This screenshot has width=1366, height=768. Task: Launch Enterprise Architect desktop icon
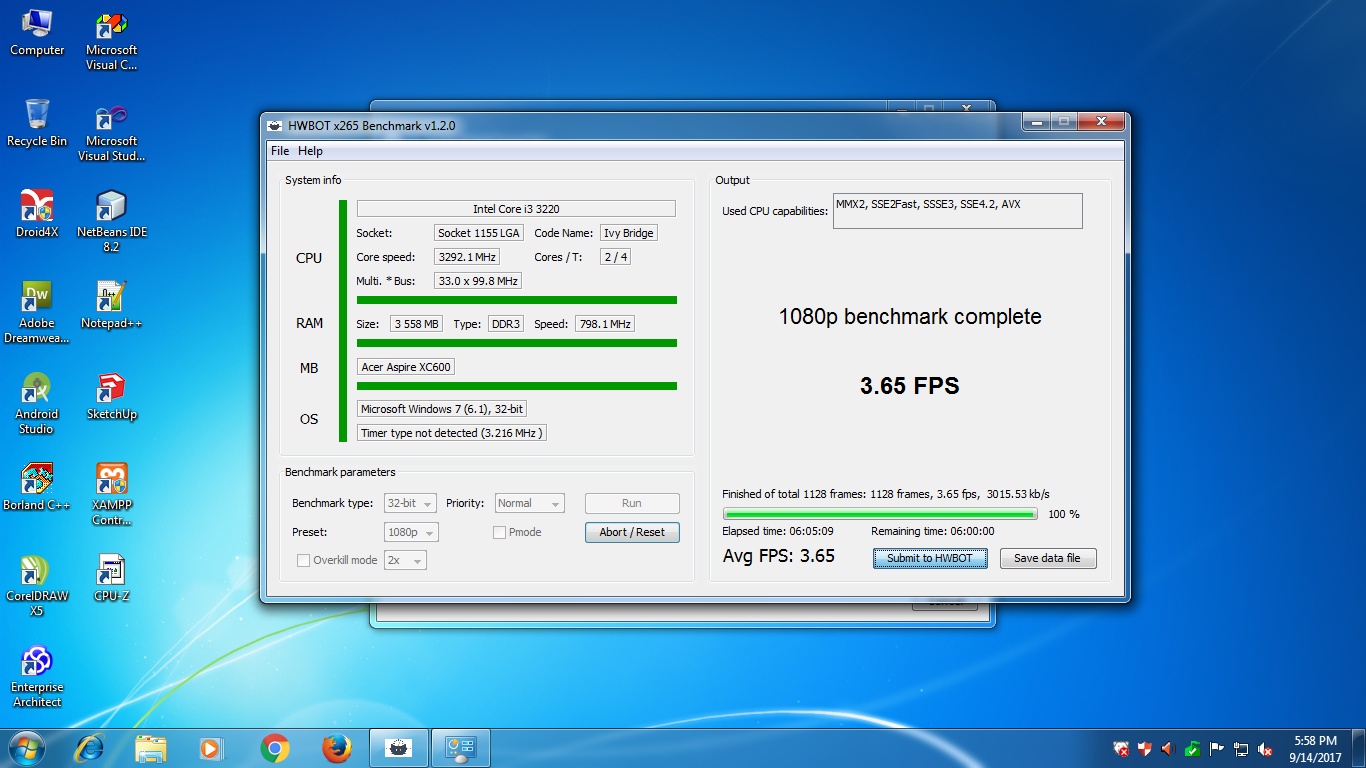click(x=37, y=677)
